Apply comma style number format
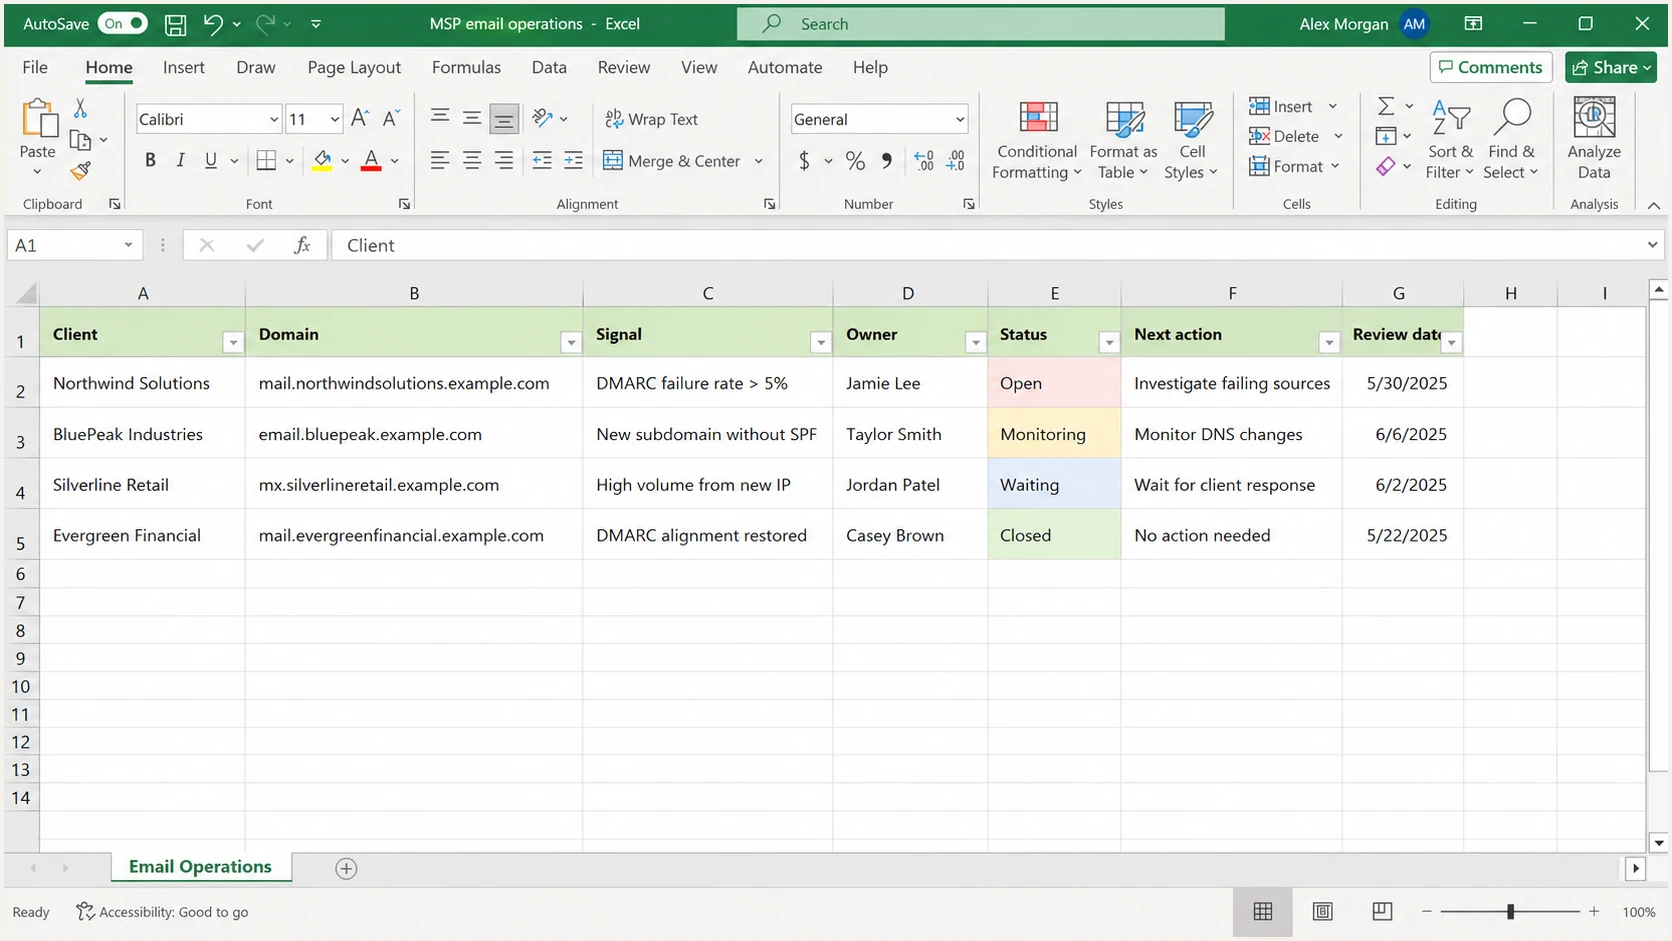Screen dimensions: 1672x941 886,161
